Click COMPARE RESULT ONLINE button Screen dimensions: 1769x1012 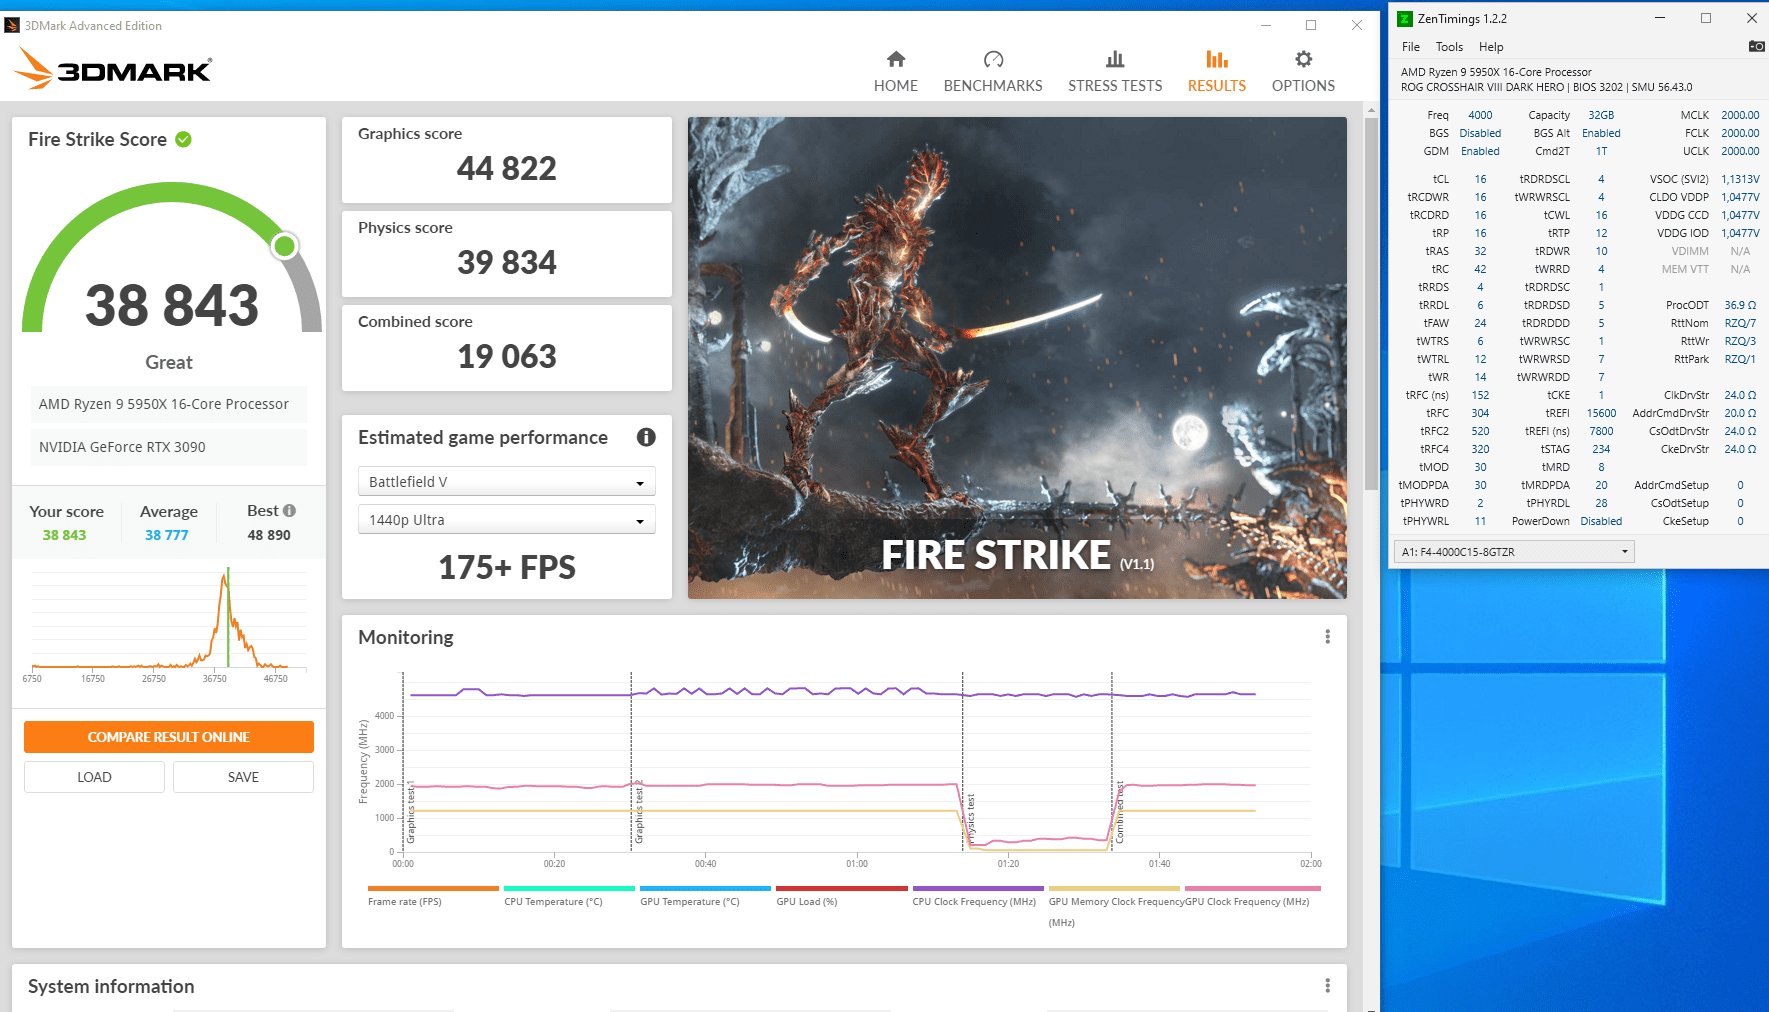pos(169,737)
